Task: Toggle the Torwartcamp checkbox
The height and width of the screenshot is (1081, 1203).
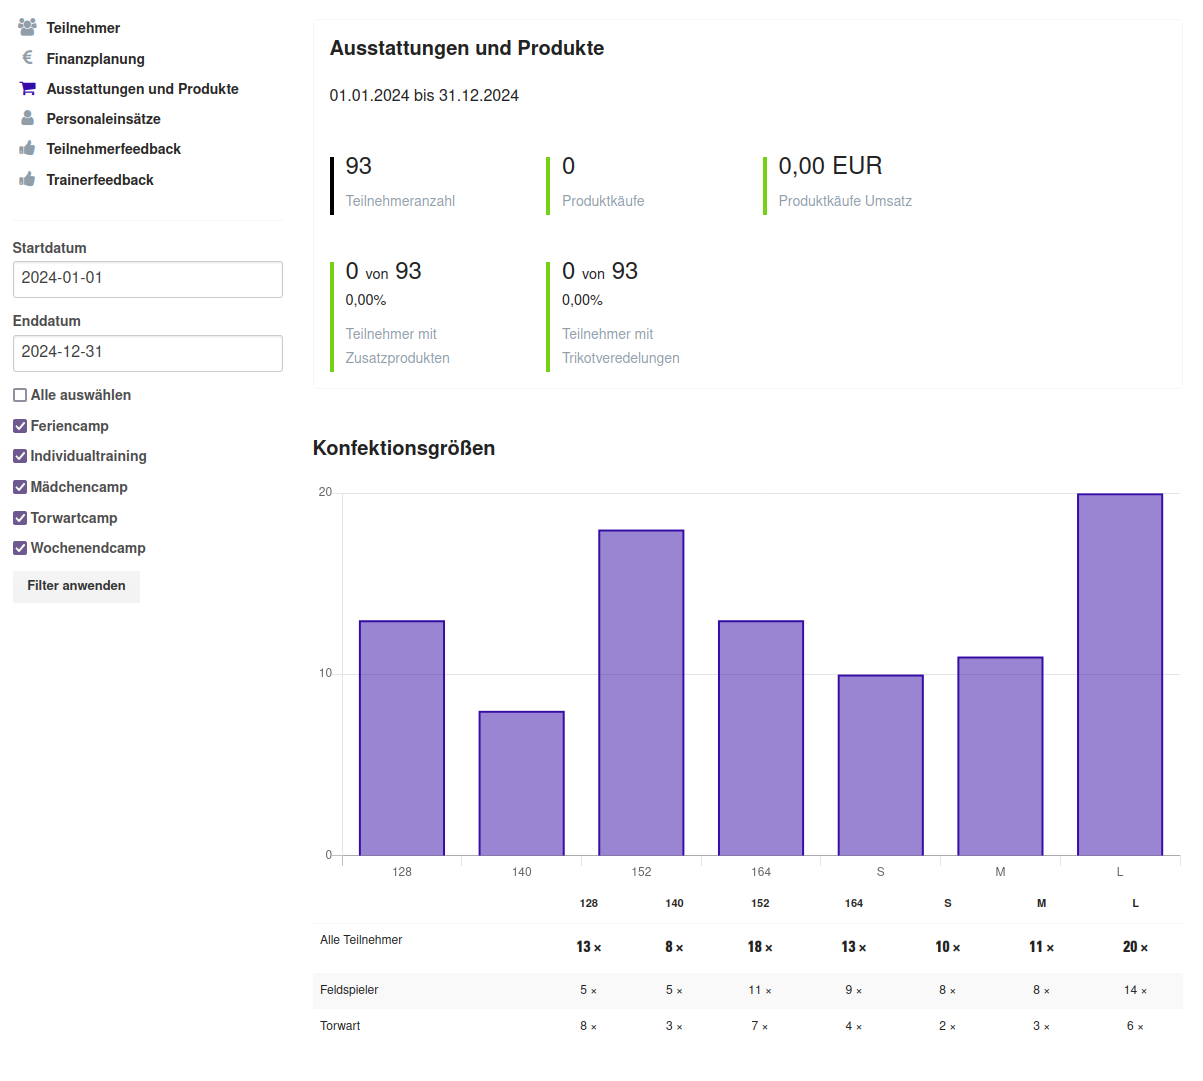Action: (20, 518)
